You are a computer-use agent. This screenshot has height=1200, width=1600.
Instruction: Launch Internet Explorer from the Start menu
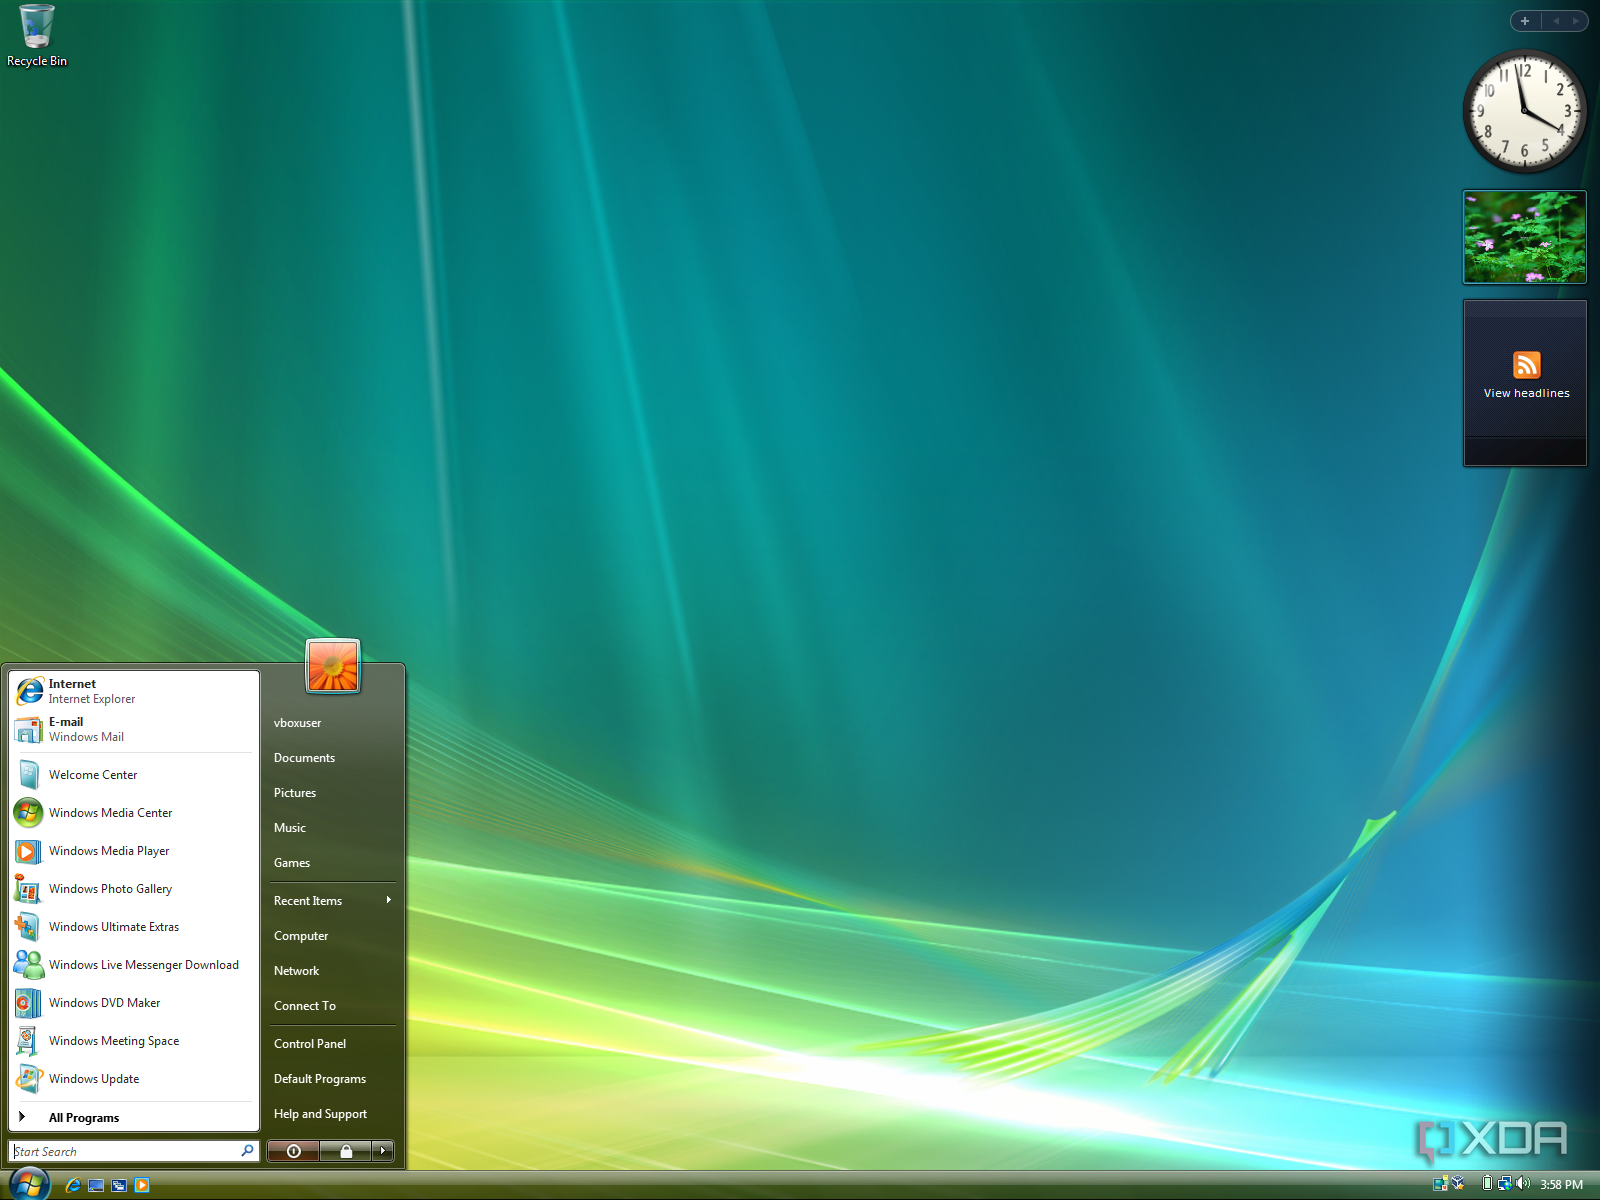pos(134,691)
